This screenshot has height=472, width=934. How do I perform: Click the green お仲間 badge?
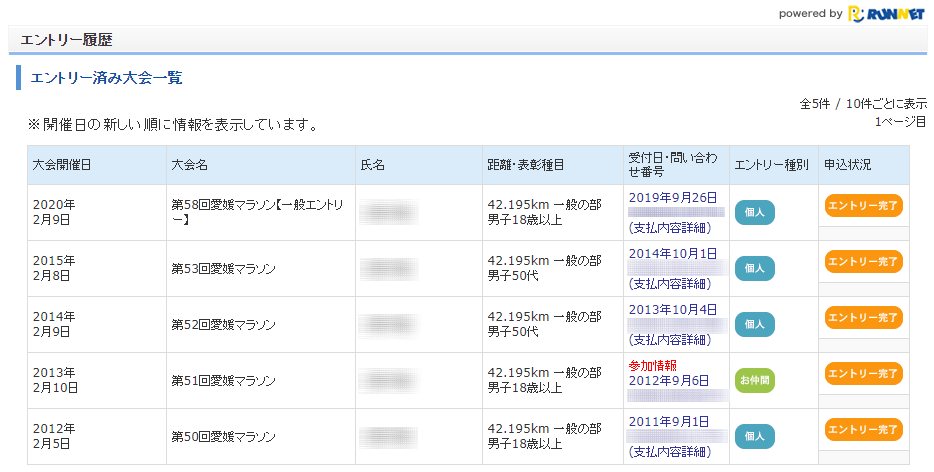point(755,380)
